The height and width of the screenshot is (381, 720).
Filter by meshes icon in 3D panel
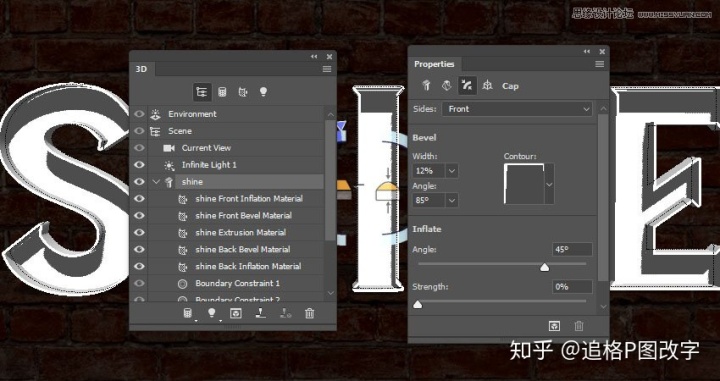pos(222,92)
